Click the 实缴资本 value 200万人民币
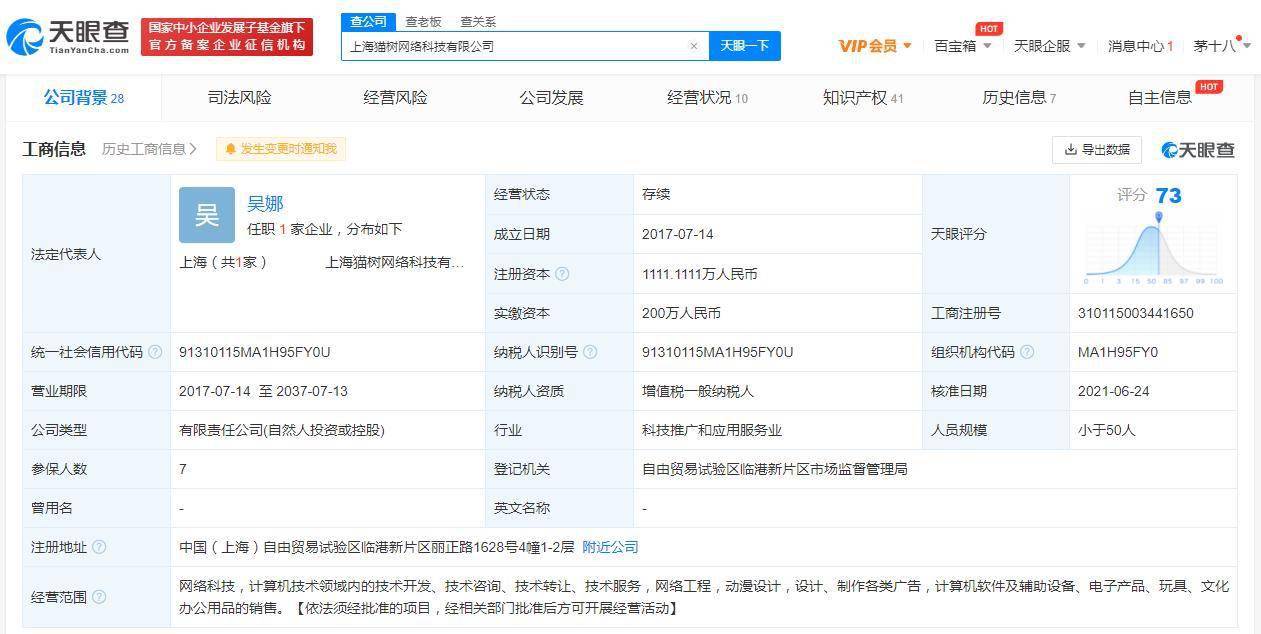Viewport: 1261px width, 634px height. (x=681, y=313)
